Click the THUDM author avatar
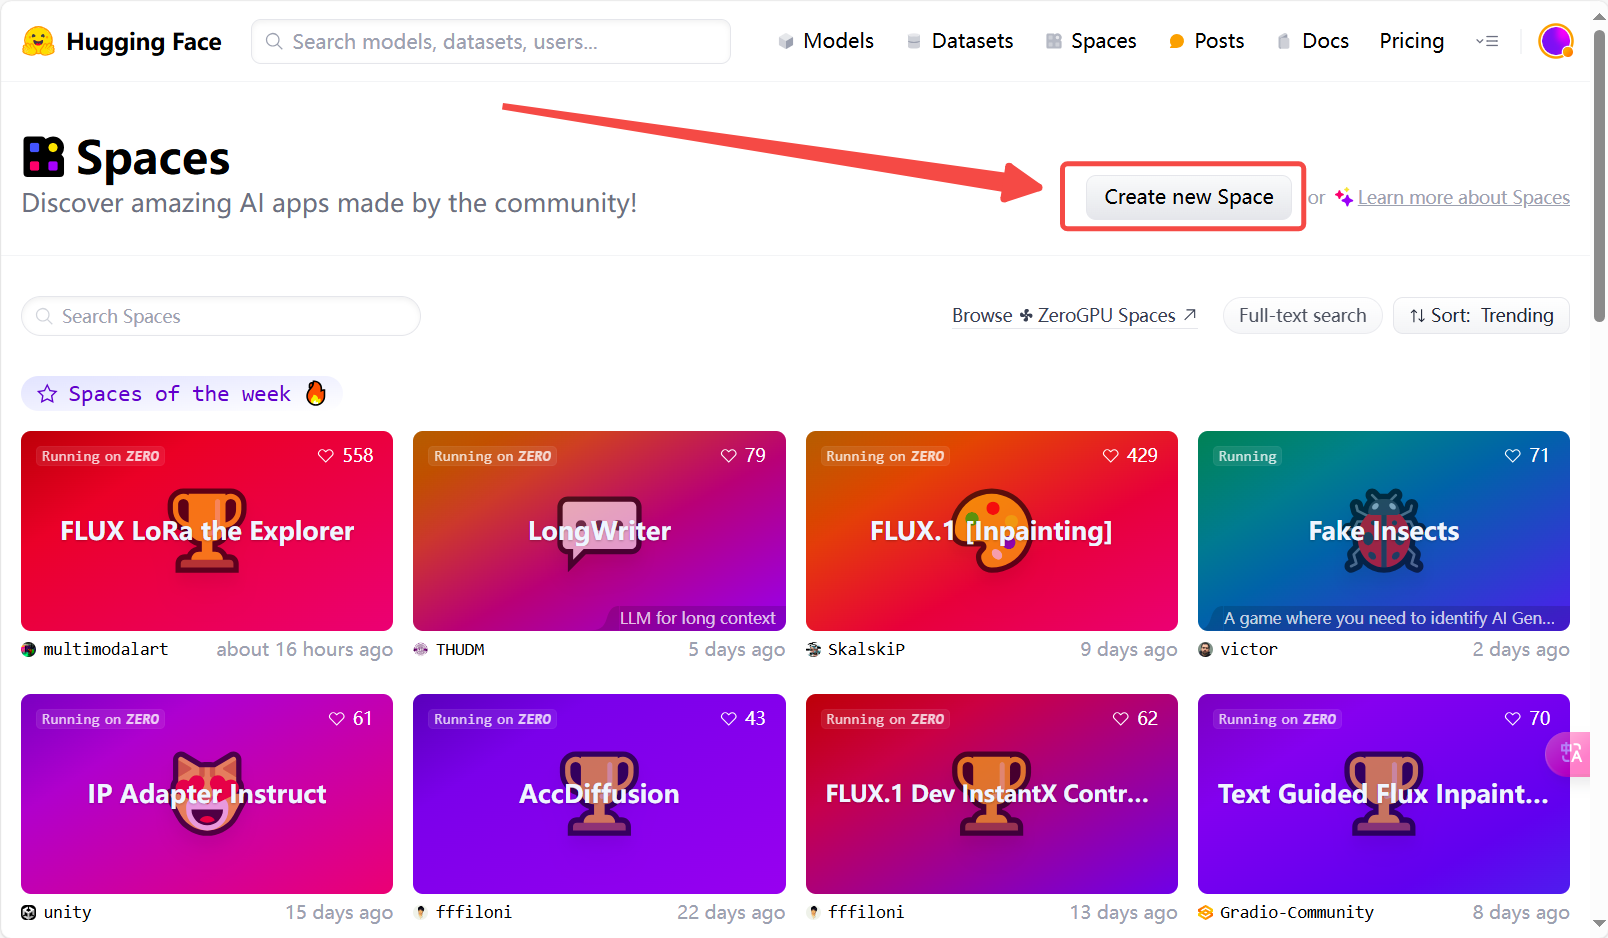The height and width of the screenshot is (938, 1608). click(x=421, y=650)
